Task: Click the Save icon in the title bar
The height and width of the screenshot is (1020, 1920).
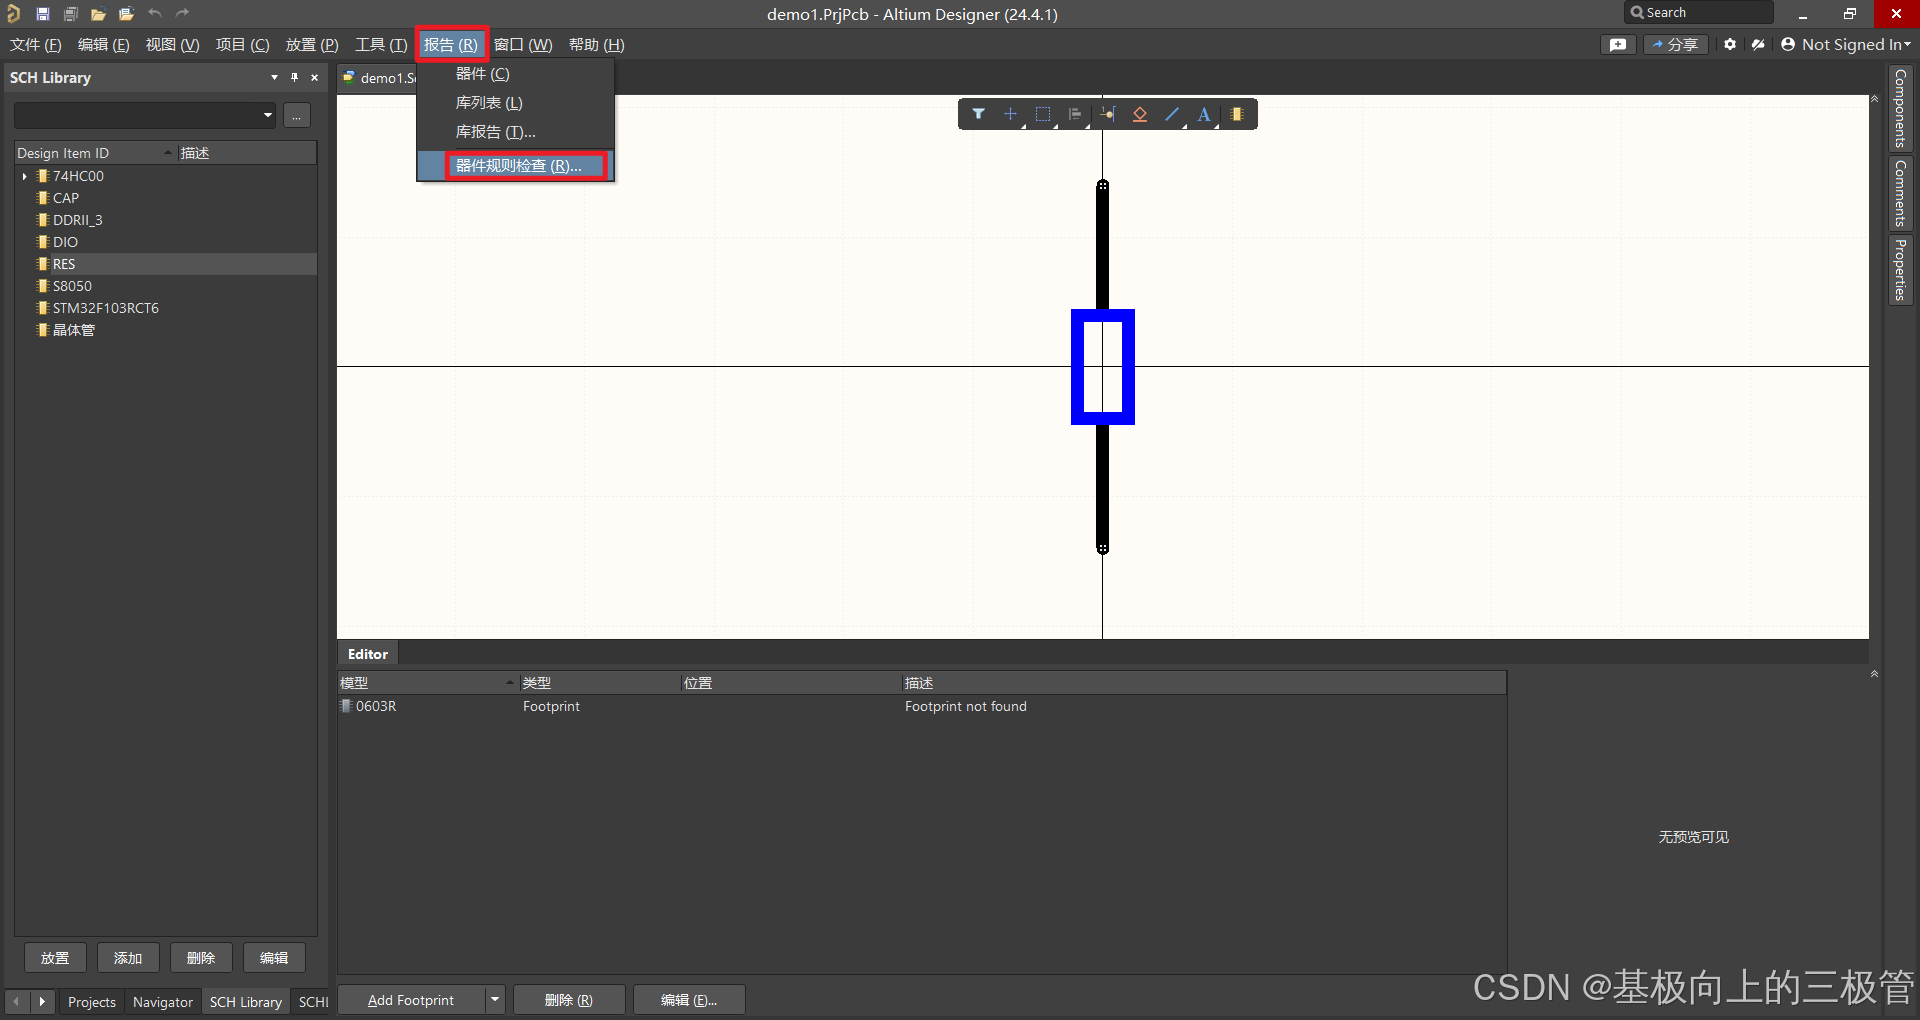Action: [x=43, y=14]
